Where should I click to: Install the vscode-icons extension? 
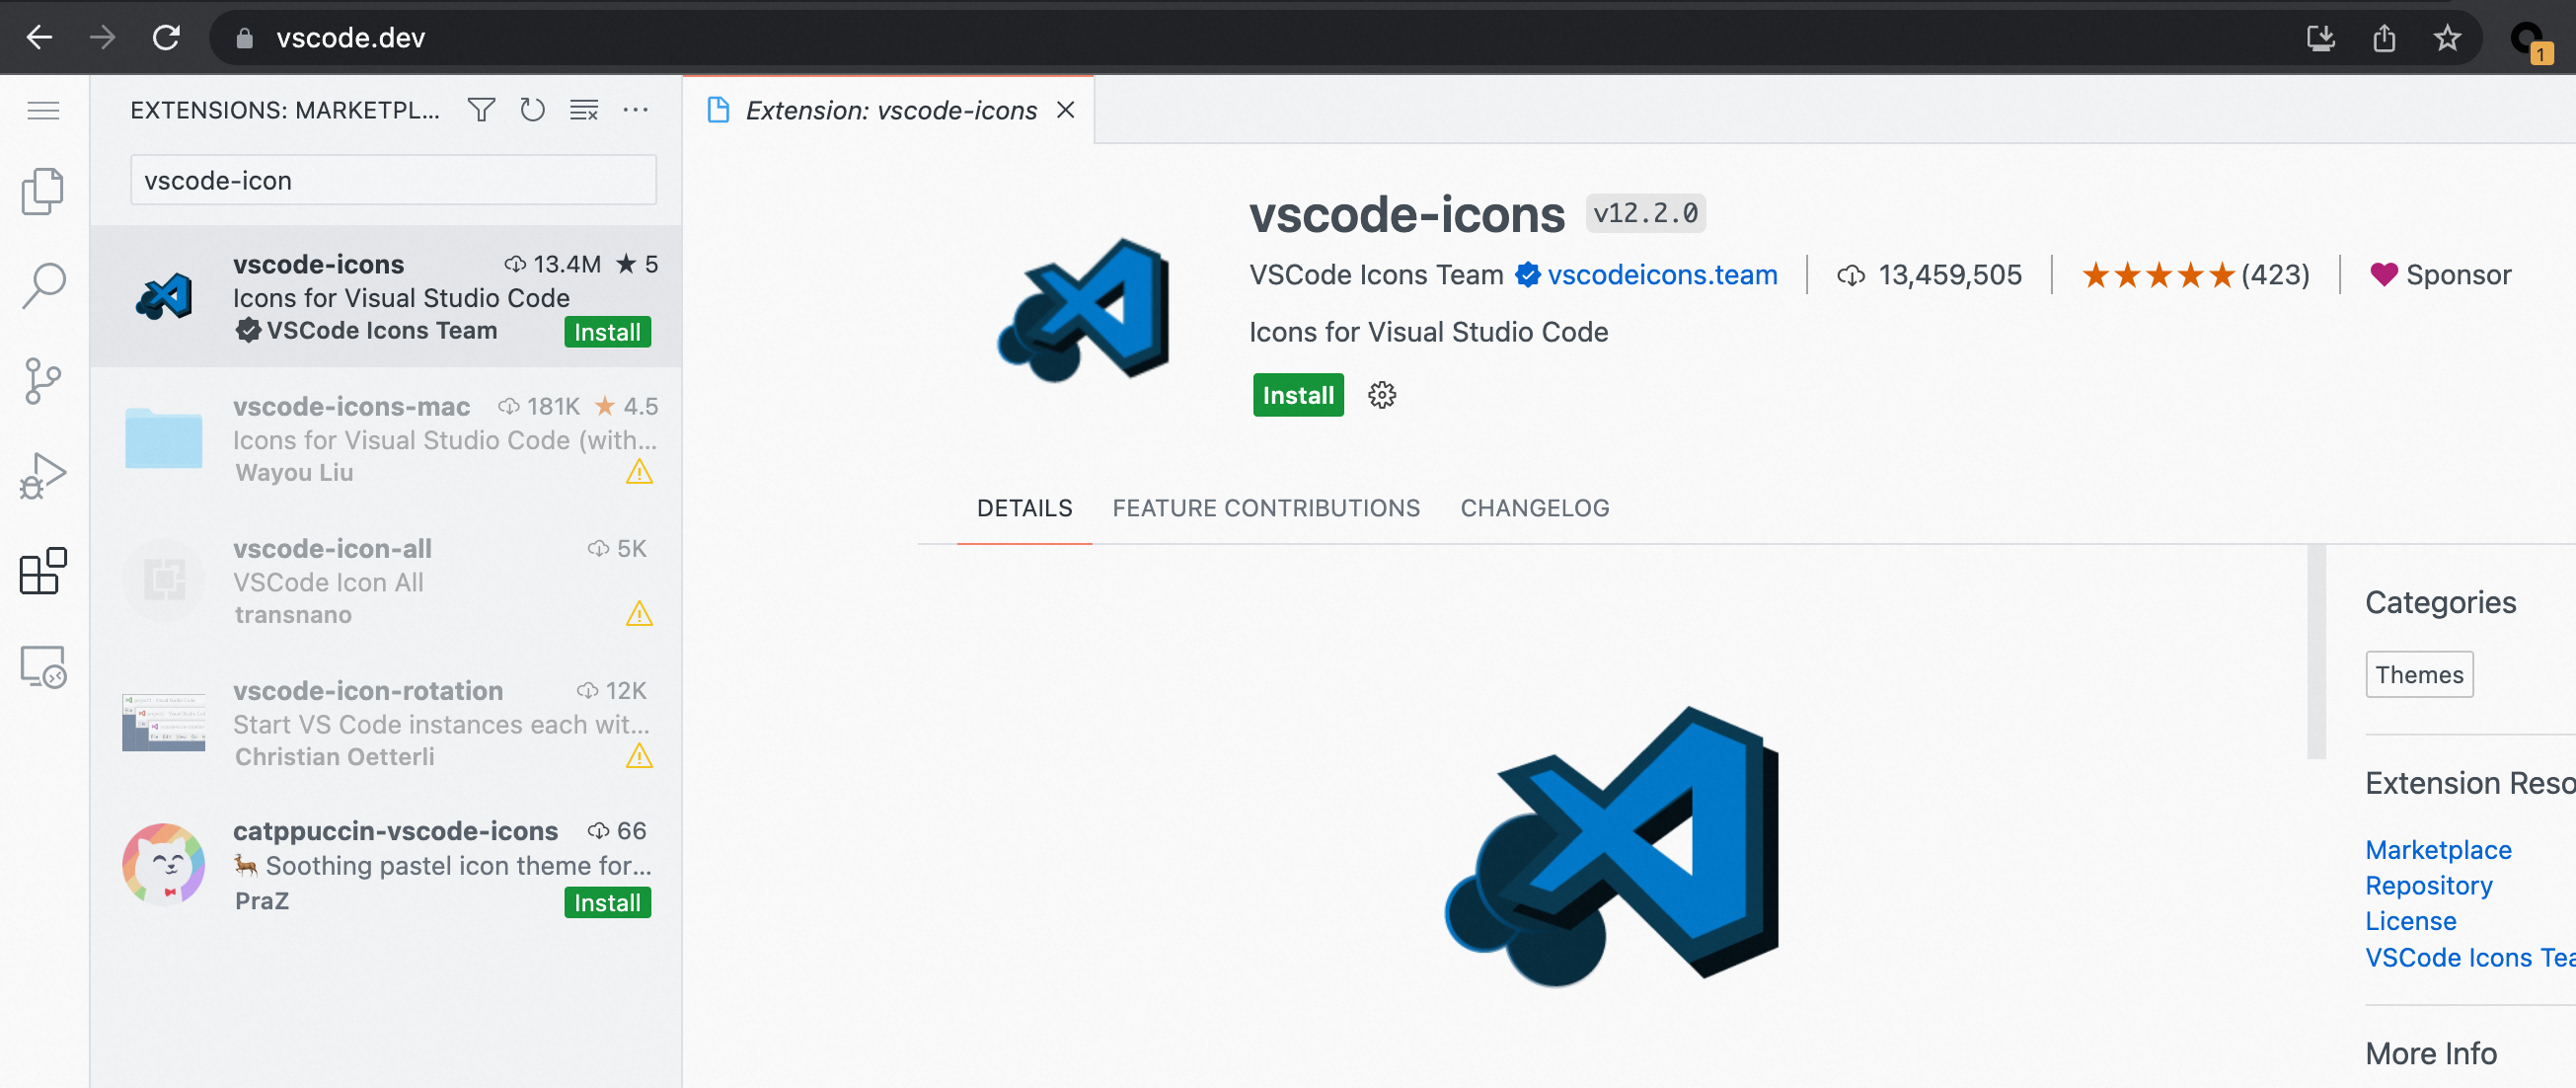pos(1297,395)
